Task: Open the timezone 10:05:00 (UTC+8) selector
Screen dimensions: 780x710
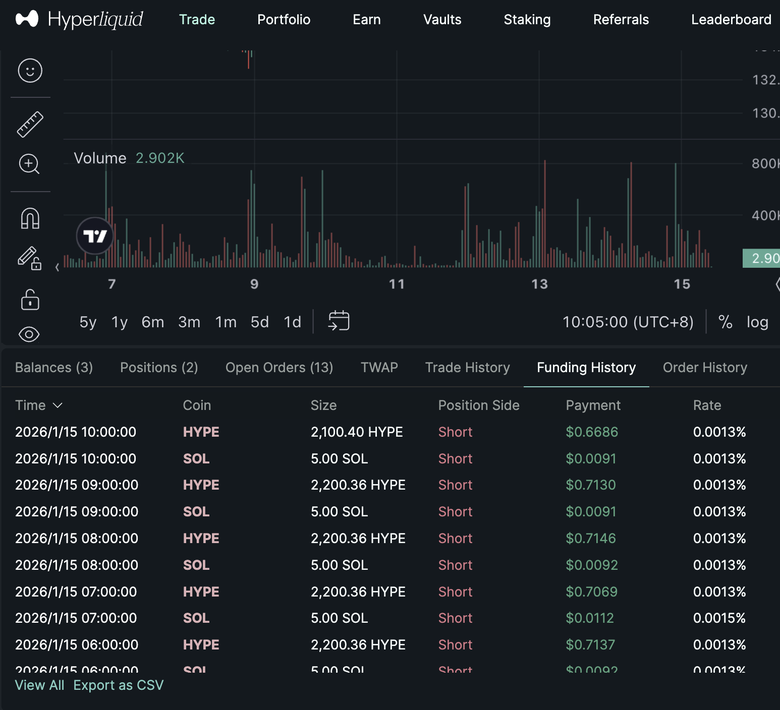Action: point(628,322)
